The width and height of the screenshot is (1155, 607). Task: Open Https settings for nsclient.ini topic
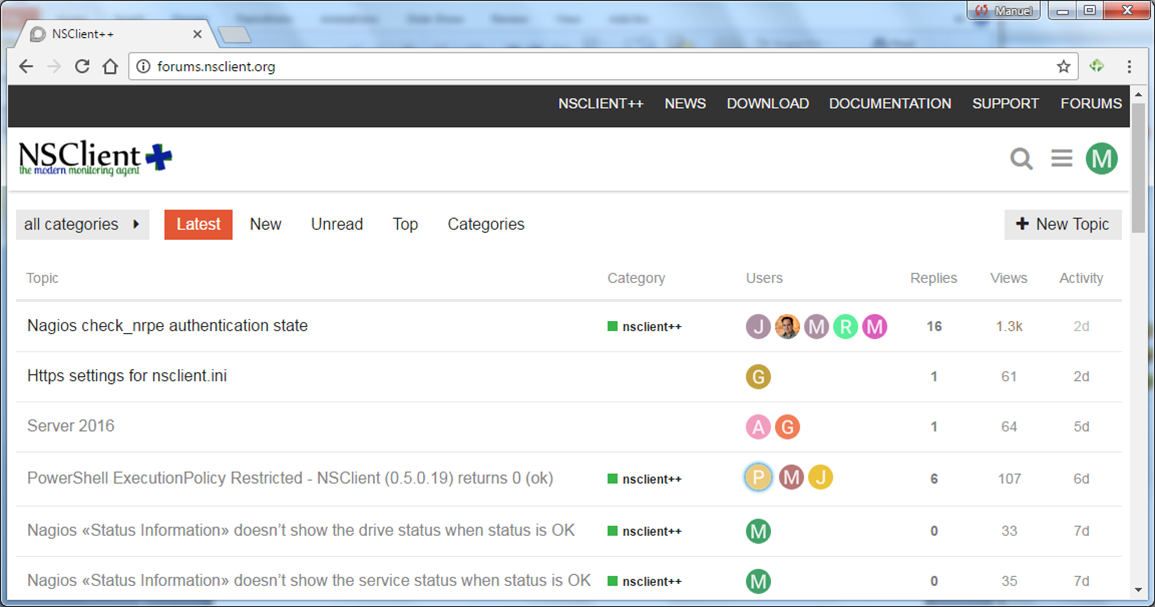(127, 376)
